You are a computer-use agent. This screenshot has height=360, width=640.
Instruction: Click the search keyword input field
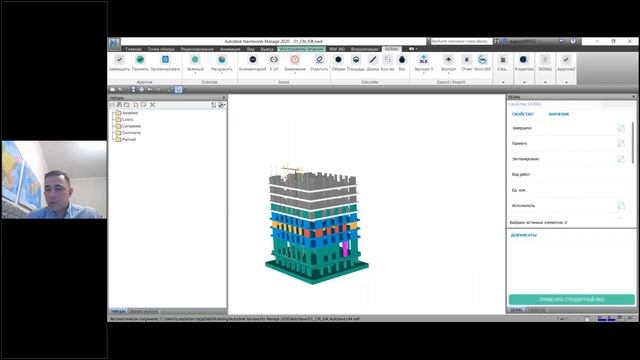462,41
